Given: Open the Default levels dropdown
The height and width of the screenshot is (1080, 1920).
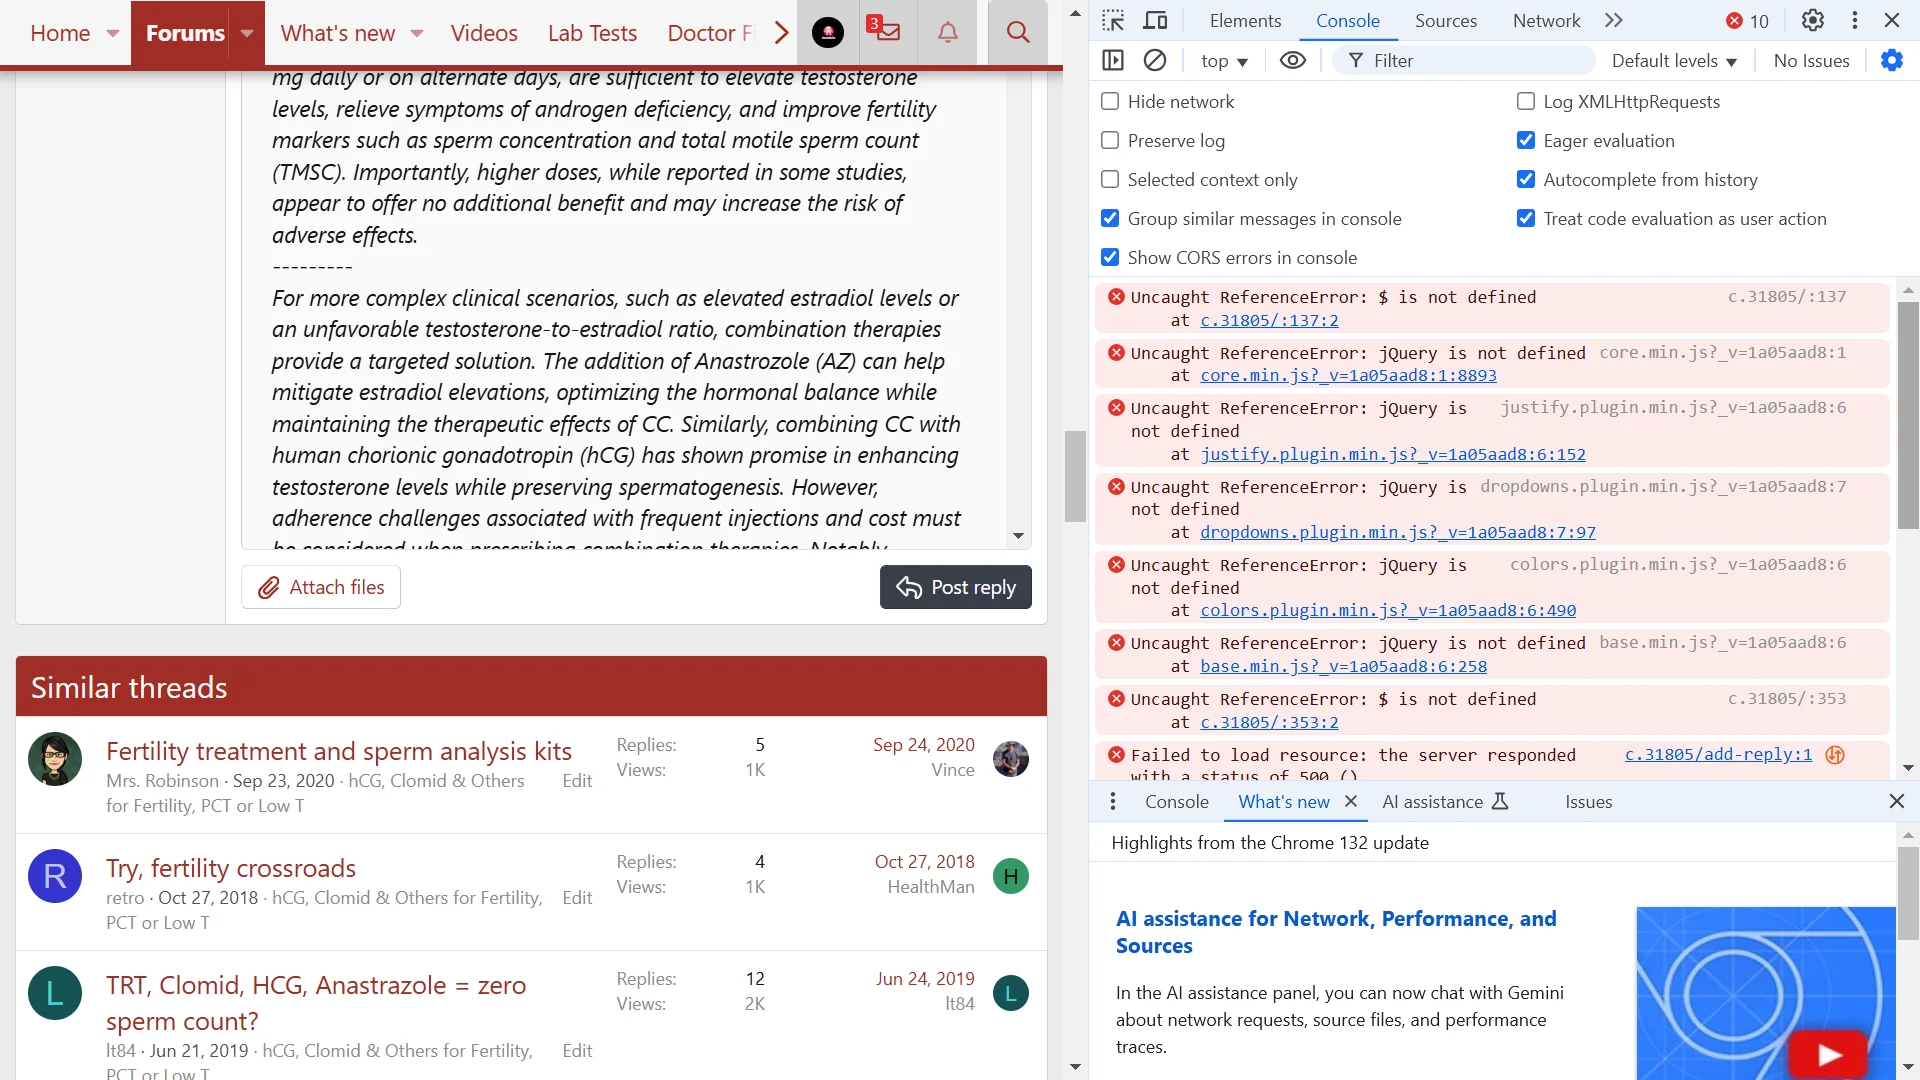Looking at the screenshot, I should (x=1673, y=61).
